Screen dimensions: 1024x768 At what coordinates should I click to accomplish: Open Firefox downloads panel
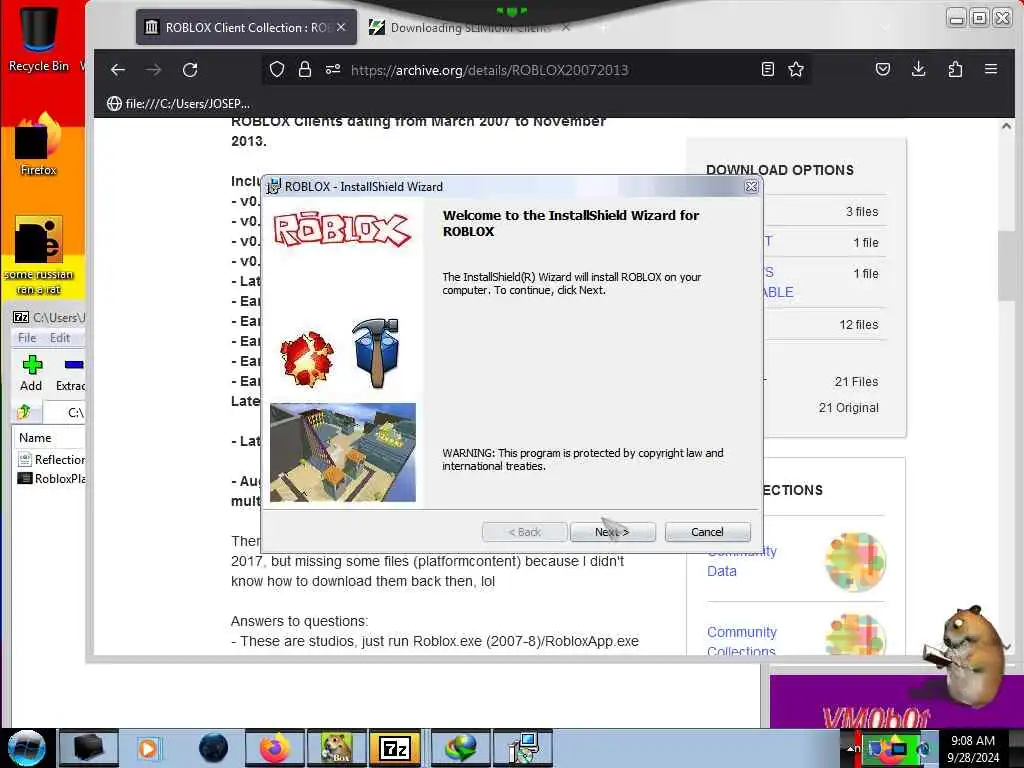tap(919, 69)
